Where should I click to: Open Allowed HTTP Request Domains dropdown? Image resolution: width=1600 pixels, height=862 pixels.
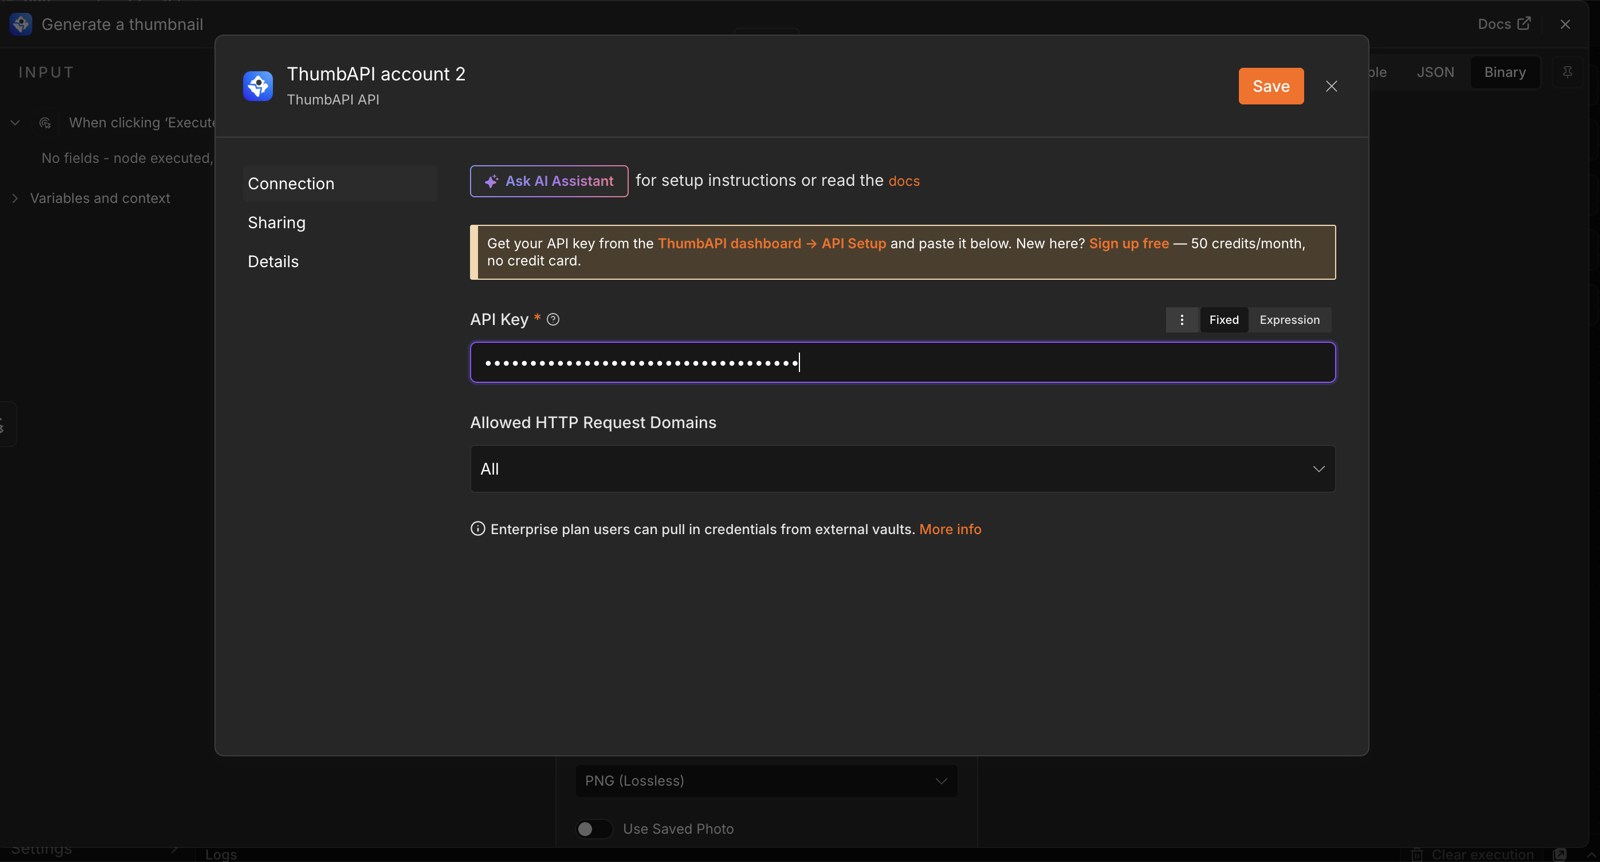click(x=903, y=469)
